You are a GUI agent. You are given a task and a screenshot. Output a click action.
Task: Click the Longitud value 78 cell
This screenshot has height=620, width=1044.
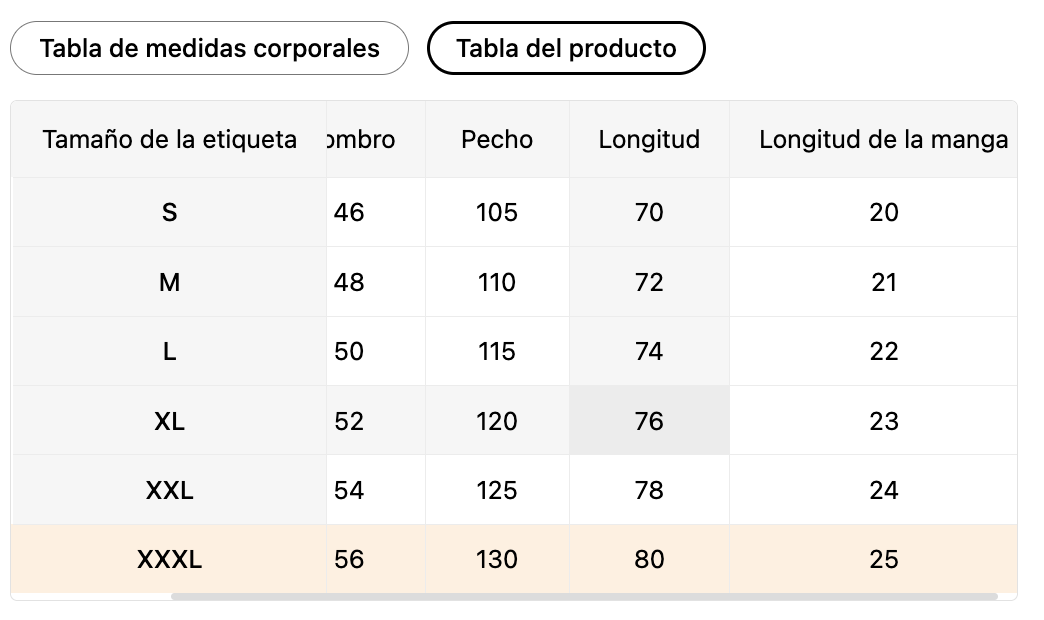[x=649, y=490]
